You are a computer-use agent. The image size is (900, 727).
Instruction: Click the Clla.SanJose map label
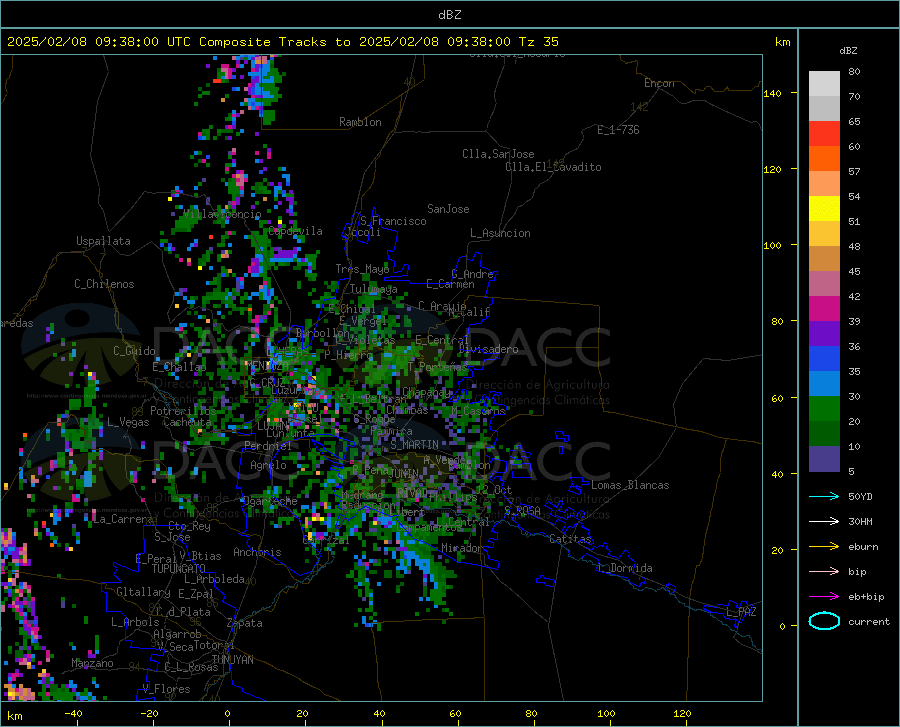click(x=498, y=154)
